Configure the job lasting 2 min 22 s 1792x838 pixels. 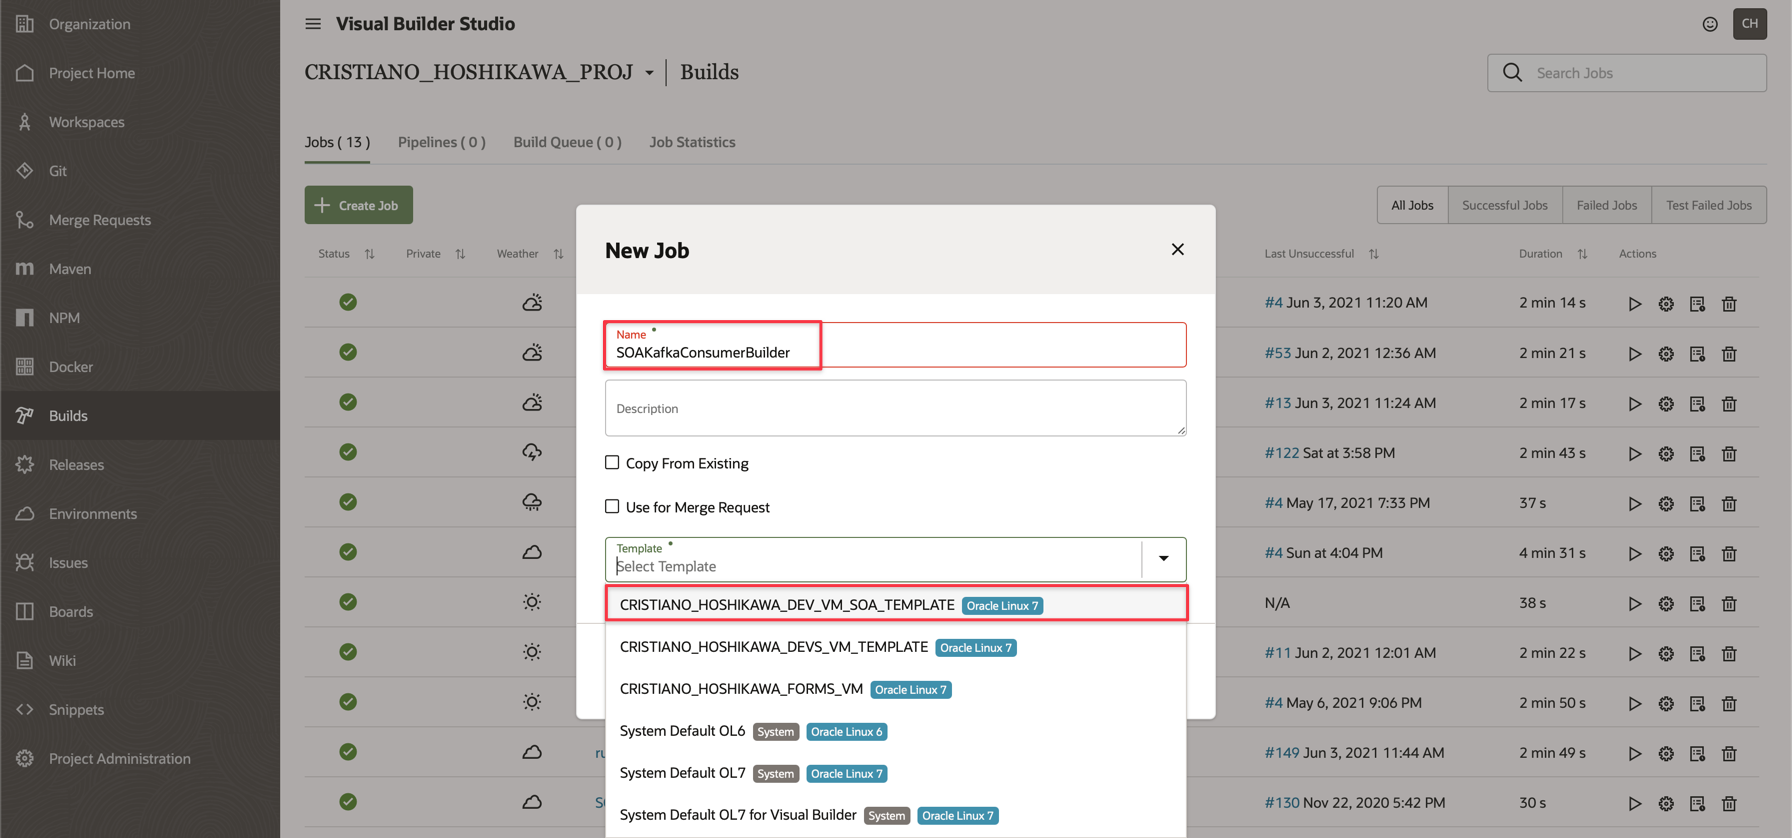tap(1666, 654)
